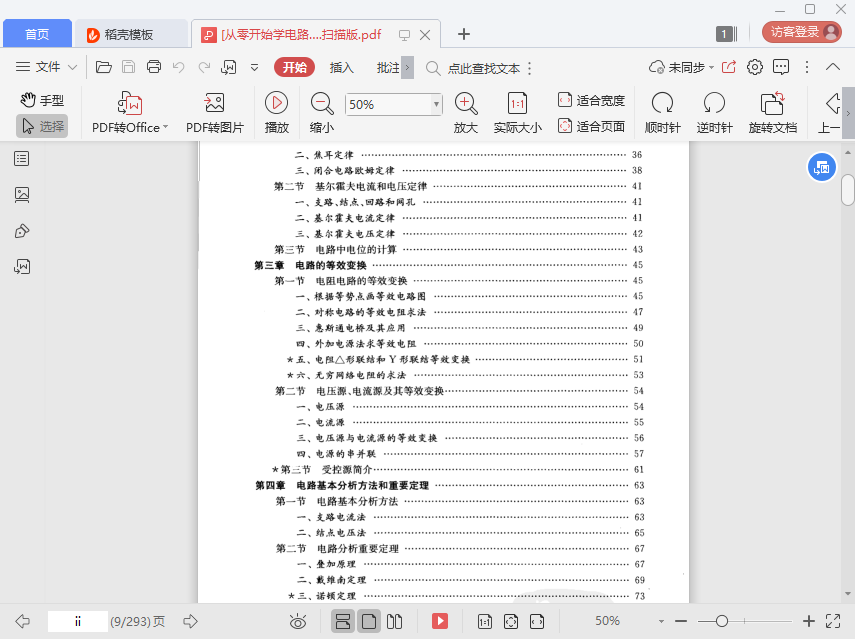Open more options vertical dots
855x639 pixels.
click(807, 67)
